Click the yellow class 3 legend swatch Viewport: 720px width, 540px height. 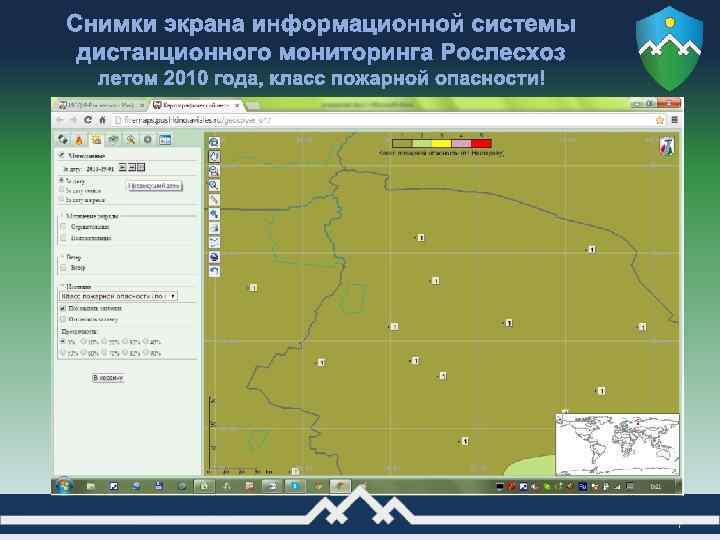(x=442, y=143)
